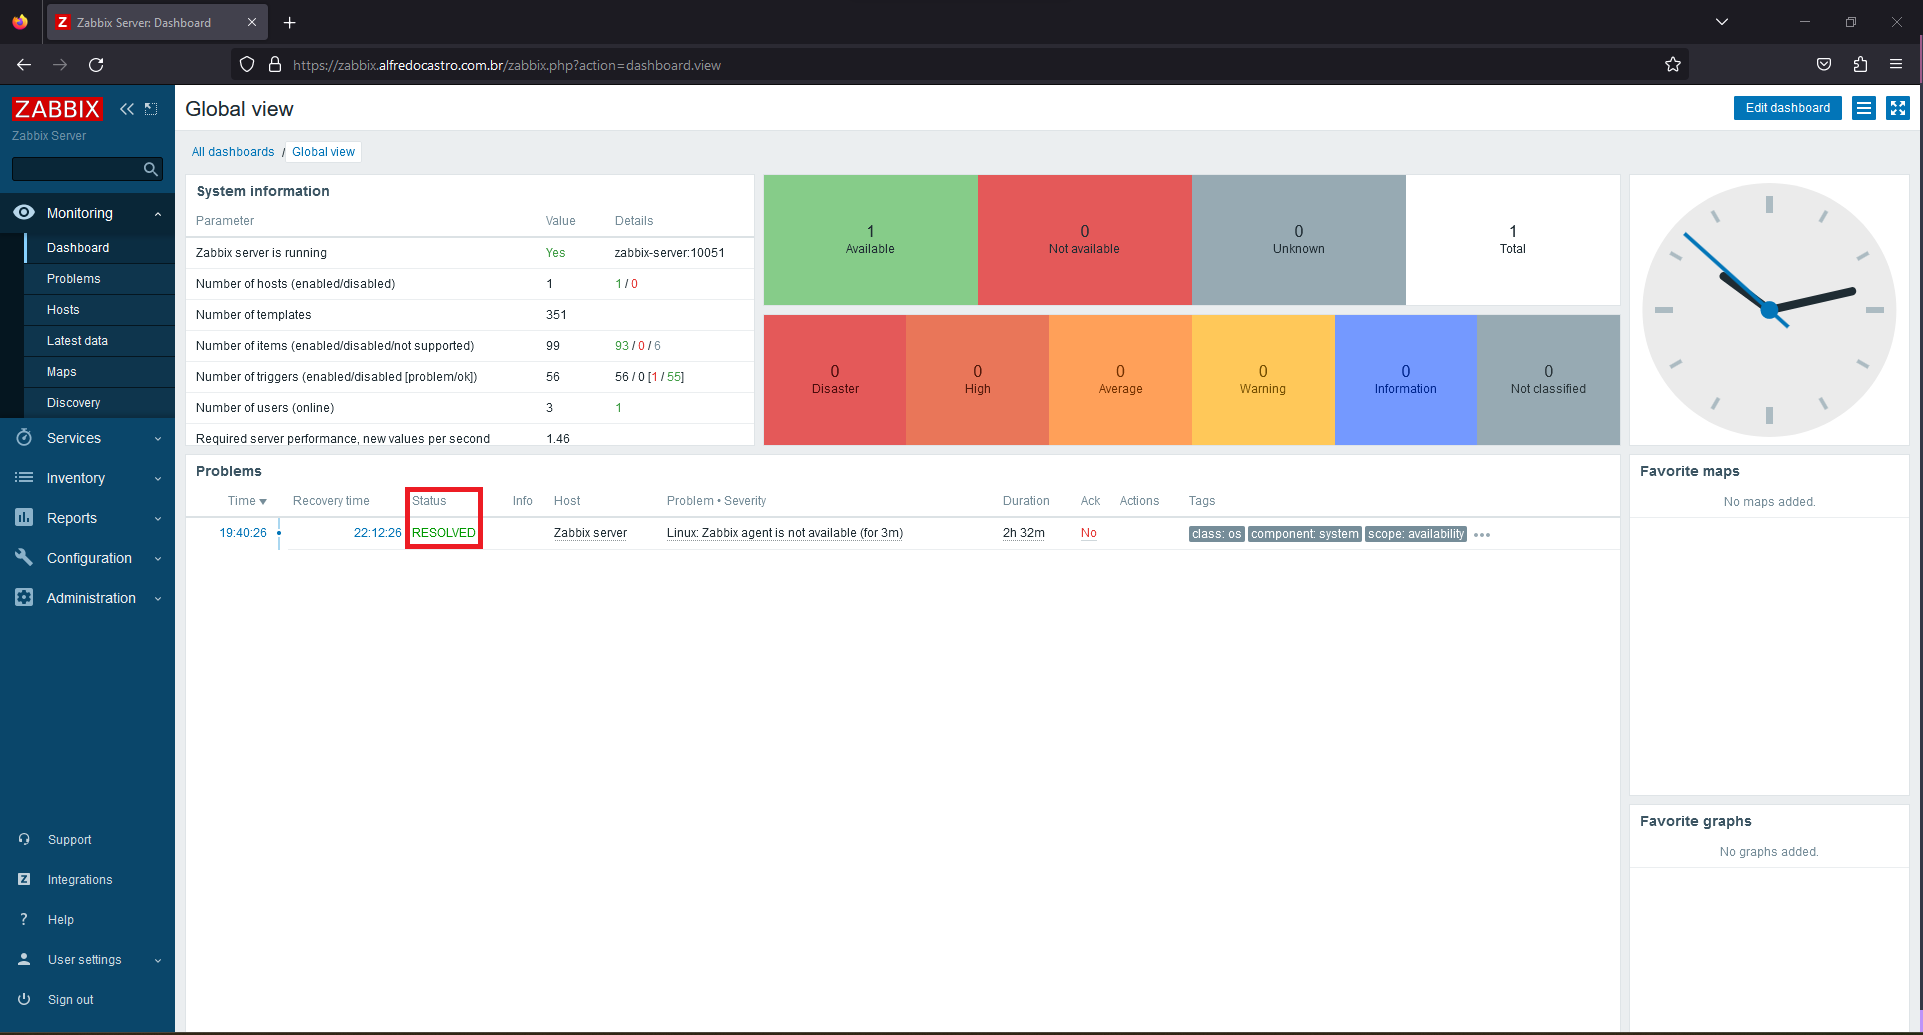This screenshot has height=1035, width=1923.
Task: Go back in browser history
Action: pyautogui.click(x=24, y=65)
